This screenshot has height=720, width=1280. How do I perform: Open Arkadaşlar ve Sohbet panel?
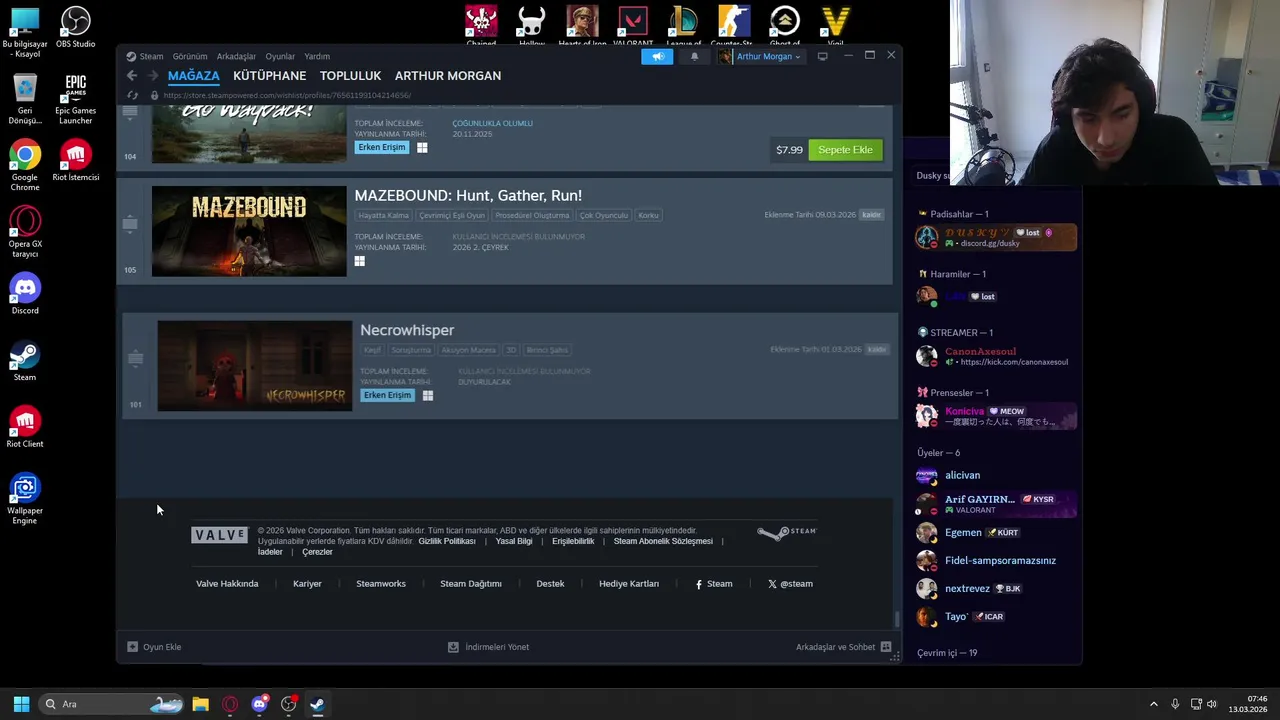coord(843,647)
